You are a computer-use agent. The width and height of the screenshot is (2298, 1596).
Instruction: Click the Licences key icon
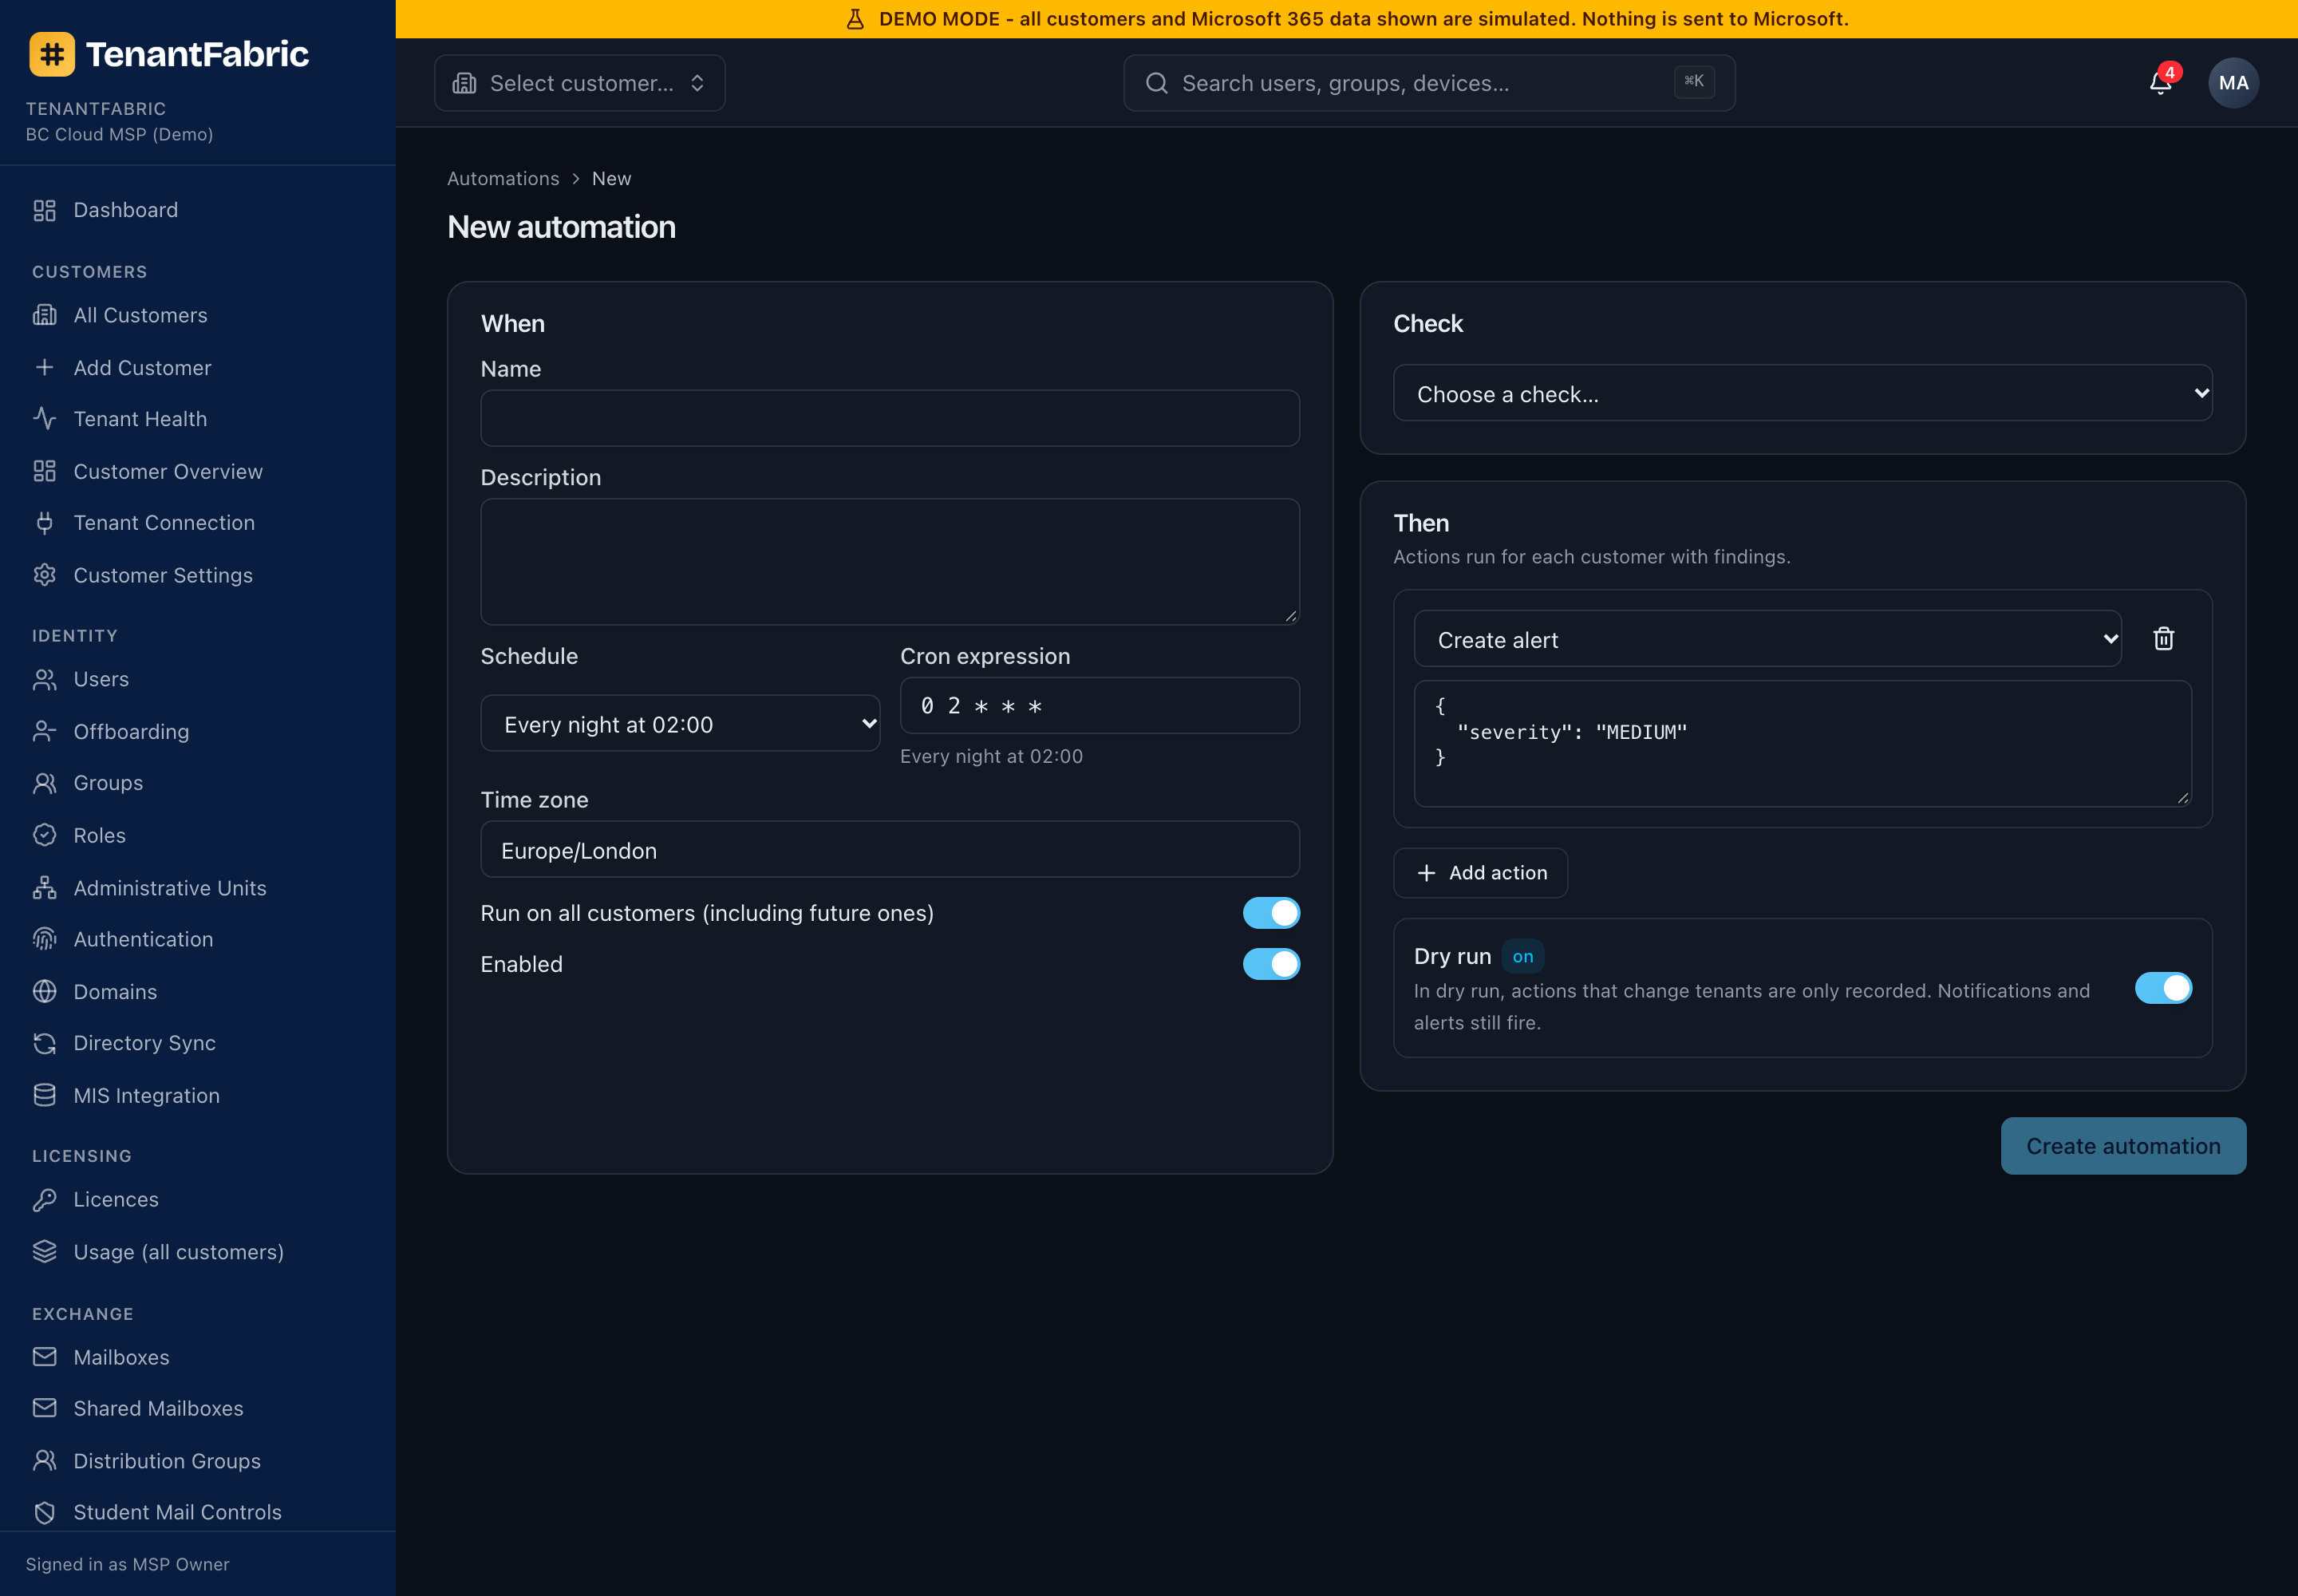tap(44, 1199)
